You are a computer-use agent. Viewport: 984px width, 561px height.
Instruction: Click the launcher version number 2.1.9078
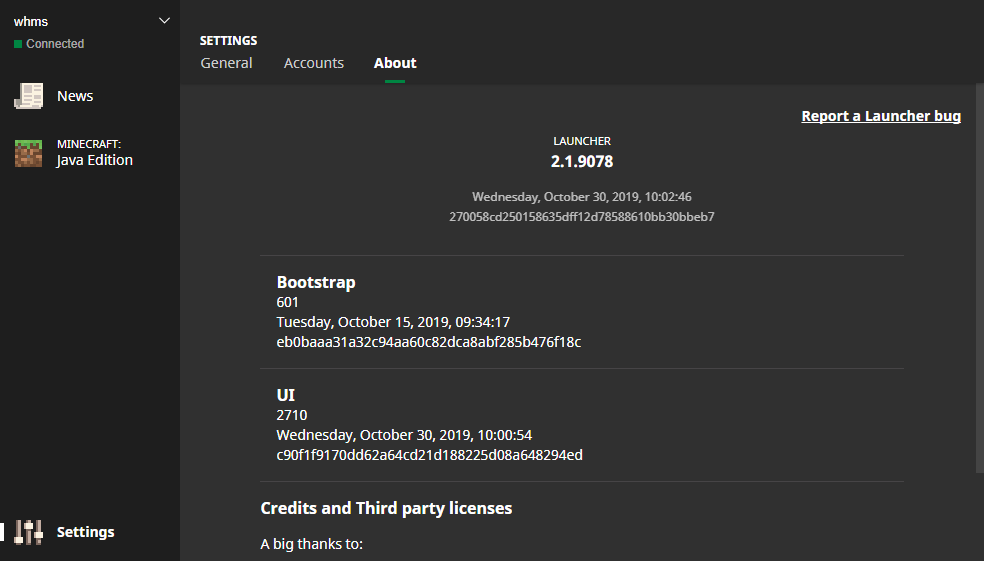click(x=582, y=161)
